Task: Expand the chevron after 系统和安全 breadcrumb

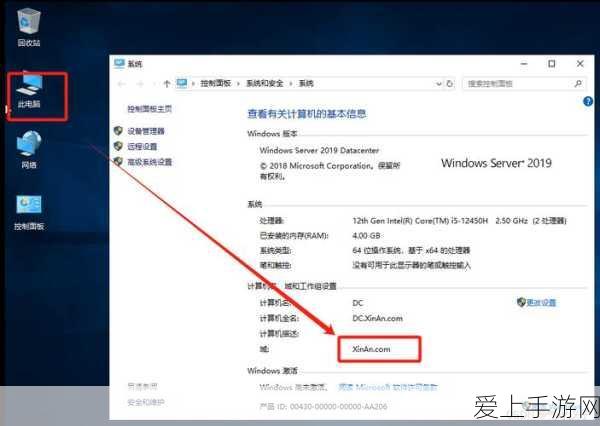Action: click(291, 83)
